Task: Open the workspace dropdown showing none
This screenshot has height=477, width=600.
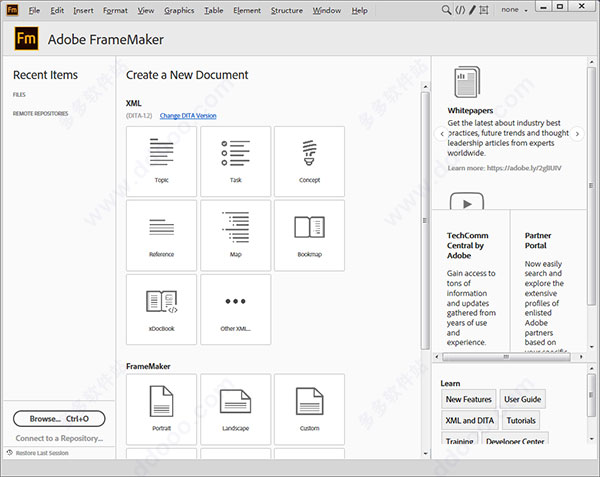Action: (x=514, y=10)
